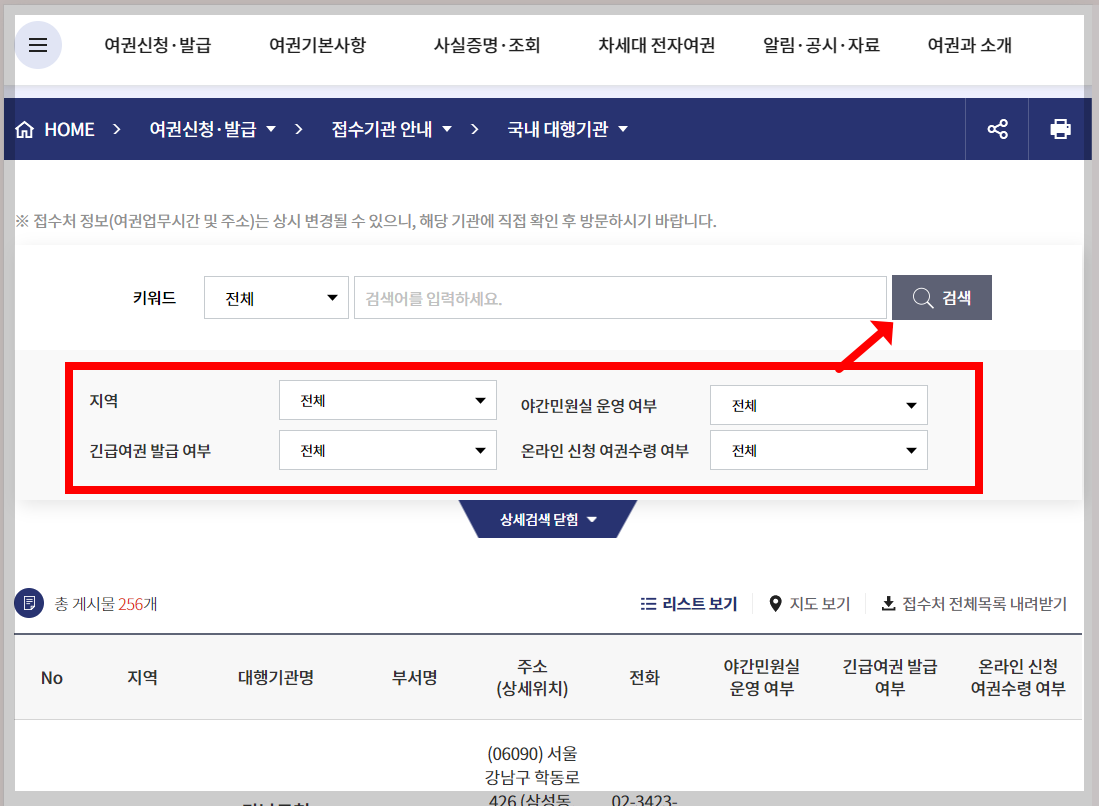Open the 긴급여권 발급 여부 dropdown
The image size is (1099, 806).
388,449
